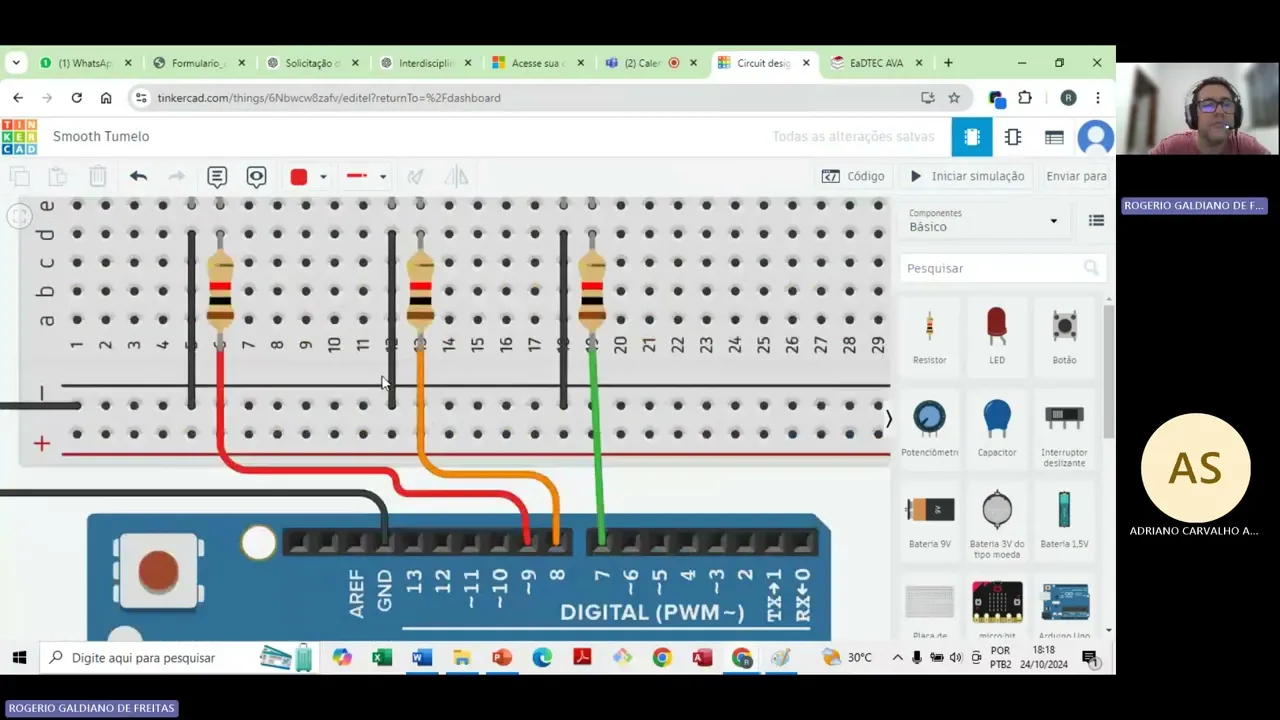This screenshot has width=1280, height=720.
Task: Switch to the WhatsApp browser tab
Action: pos(85,63)
